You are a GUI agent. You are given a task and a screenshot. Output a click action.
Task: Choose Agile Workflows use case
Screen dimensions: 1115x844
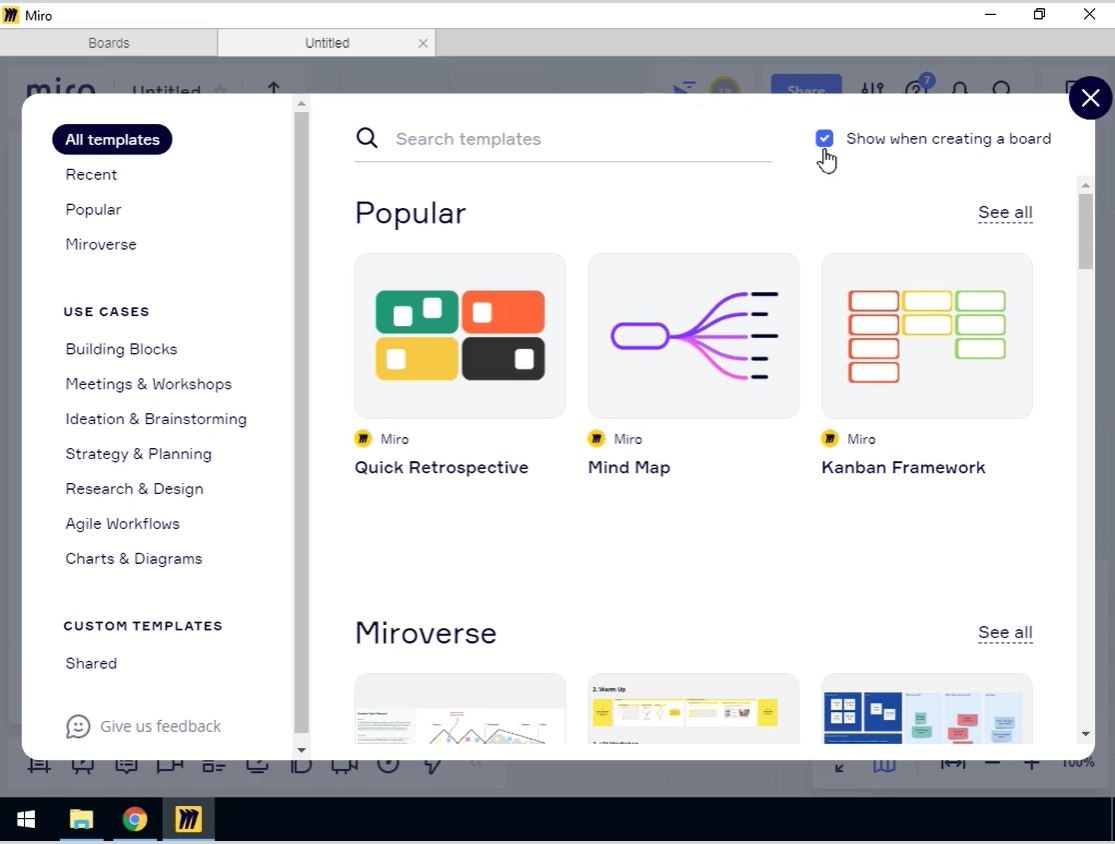coord(122,523)
